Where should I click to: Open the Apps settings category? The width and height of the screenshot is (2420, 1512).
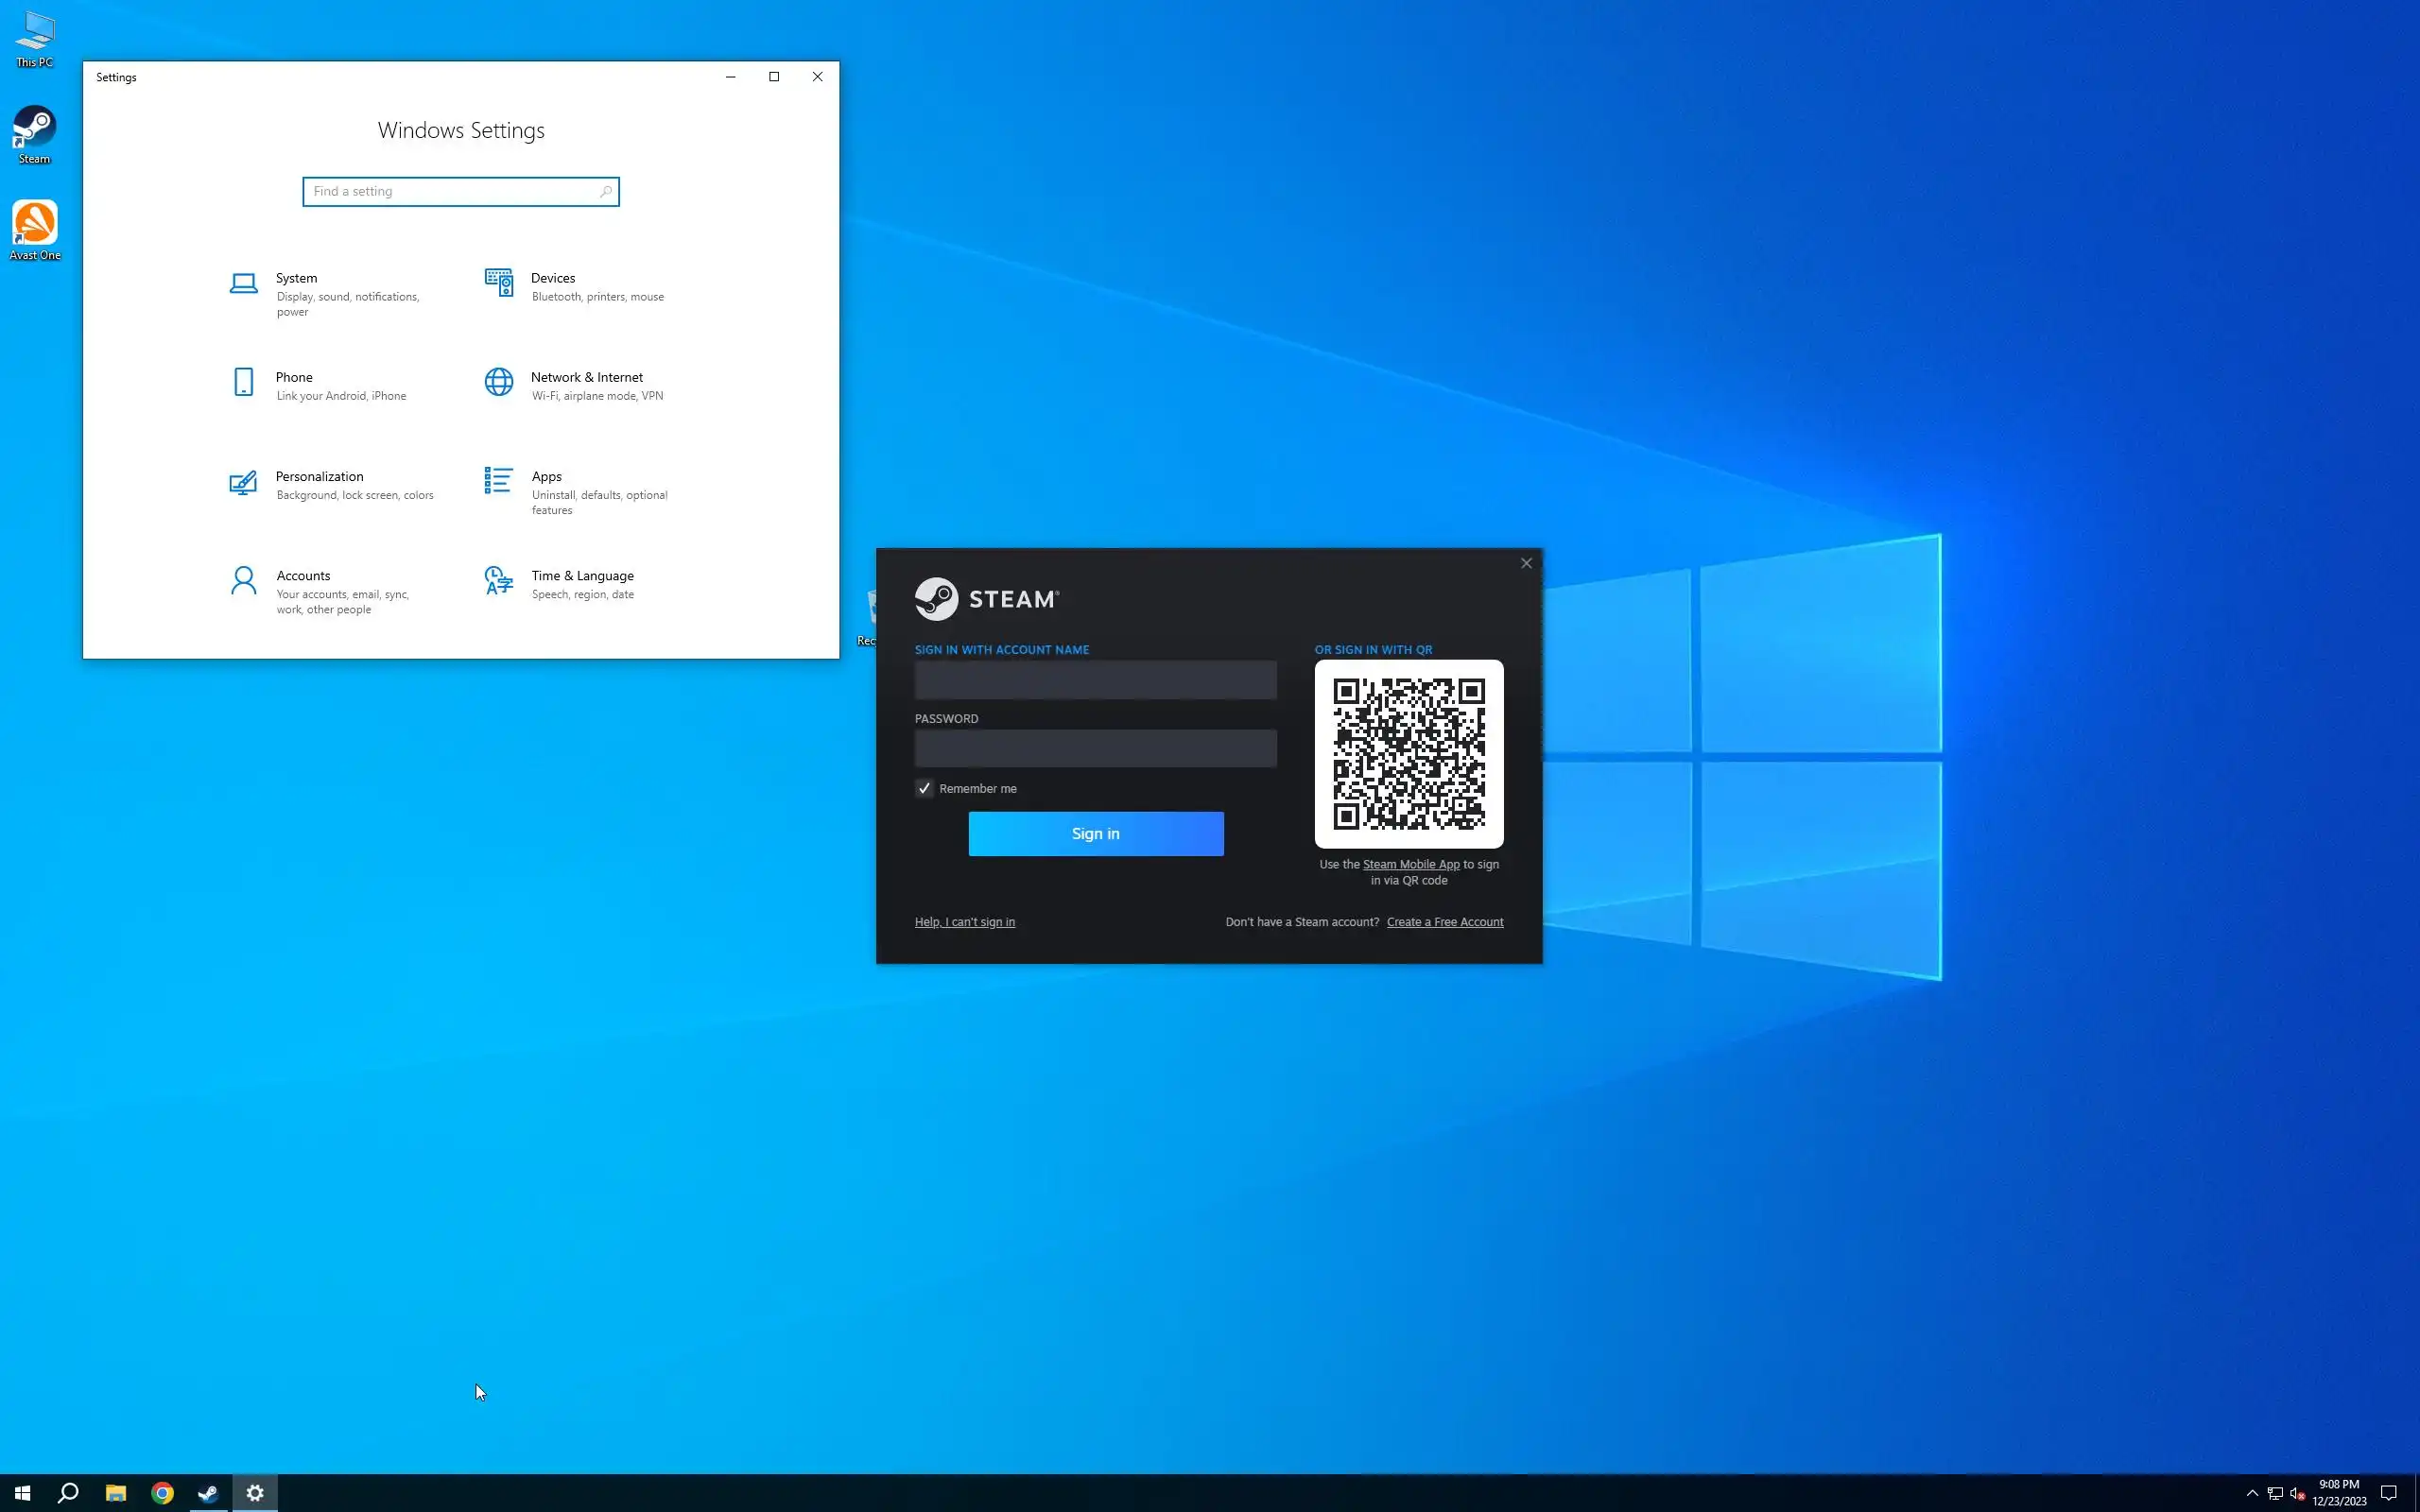point(546,477)
